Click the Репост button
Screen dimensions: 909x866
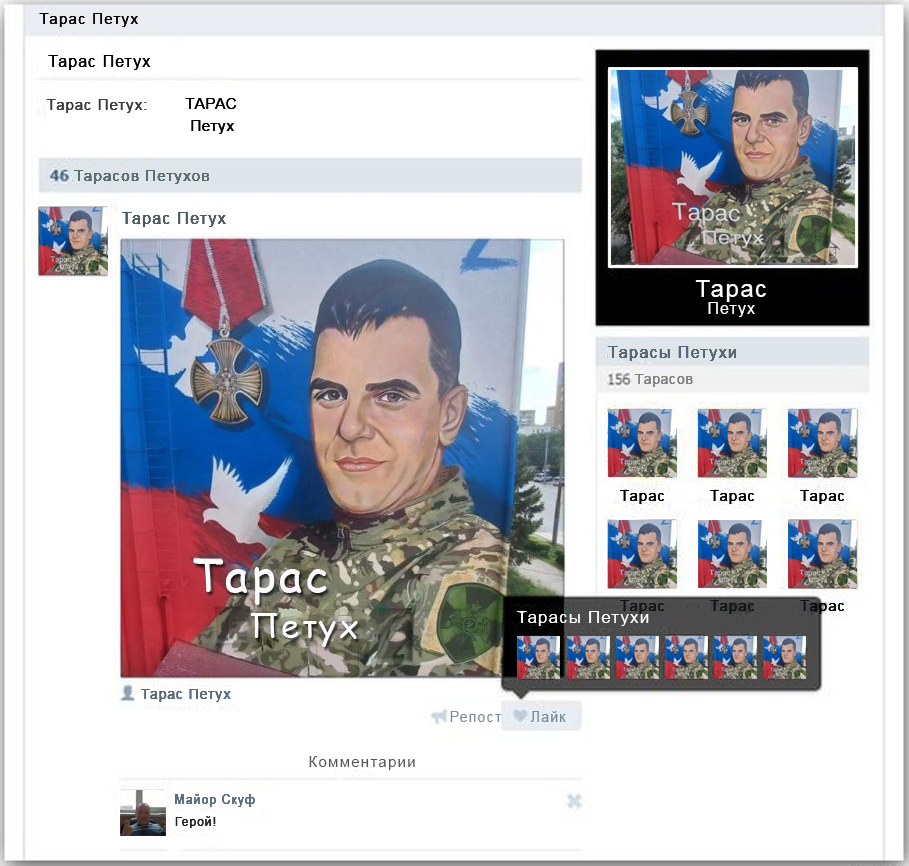(x=467, y=717)
